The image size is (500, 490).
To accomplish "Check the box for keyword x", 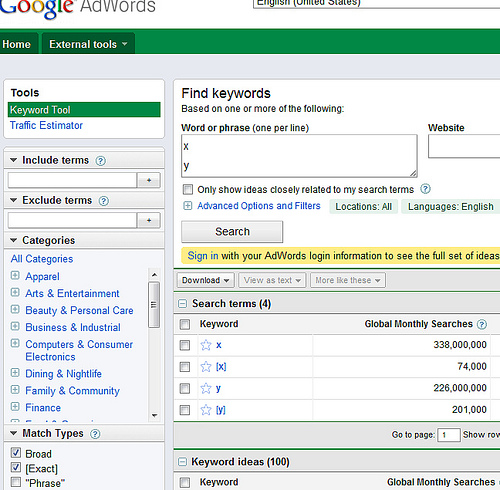I will pyautogui.click(x=185, y=345).
